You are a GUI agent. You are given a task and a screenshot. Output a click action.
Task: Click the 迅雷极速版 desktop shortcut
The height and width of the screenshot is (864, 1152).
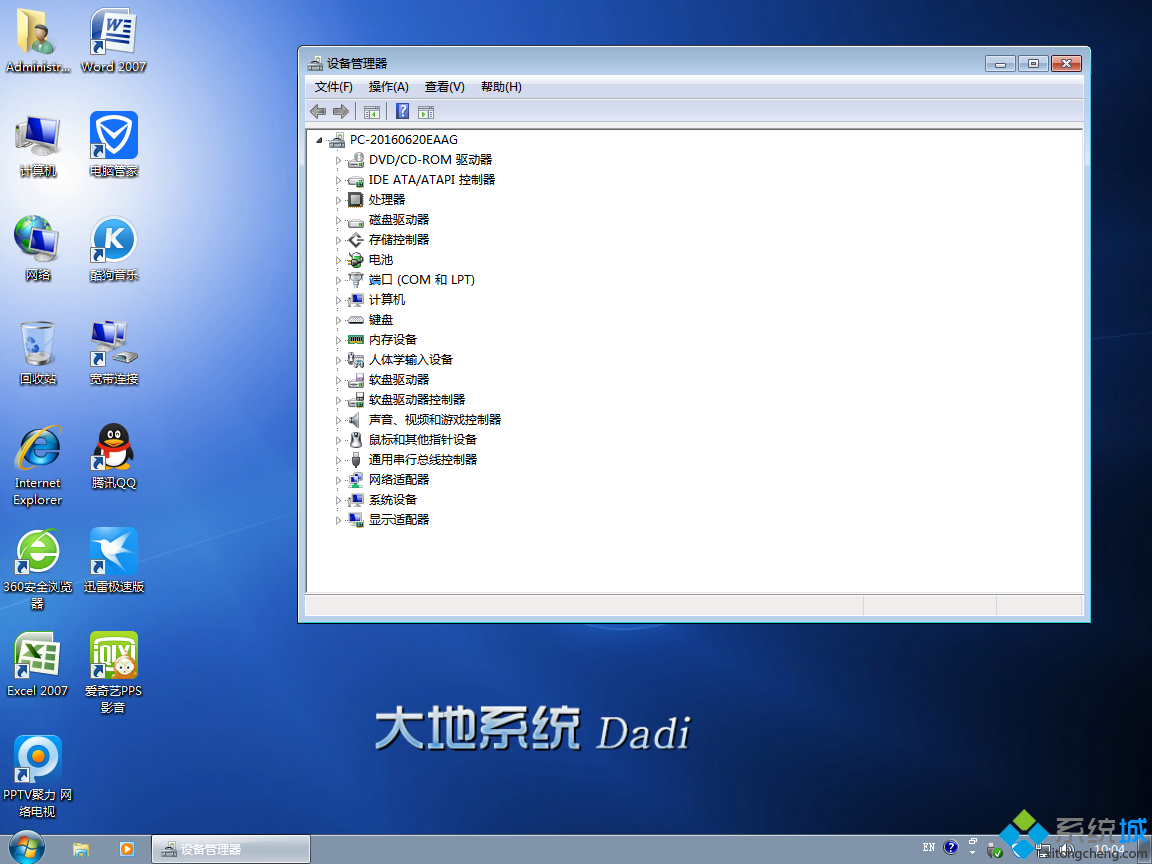[x=114, y=561]
